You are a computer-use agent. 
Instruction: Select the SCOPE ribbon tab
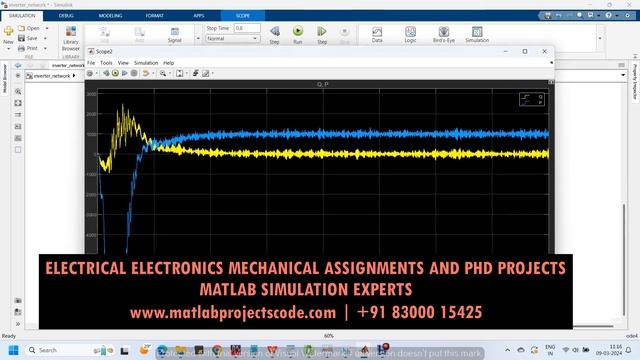point(242,16)
